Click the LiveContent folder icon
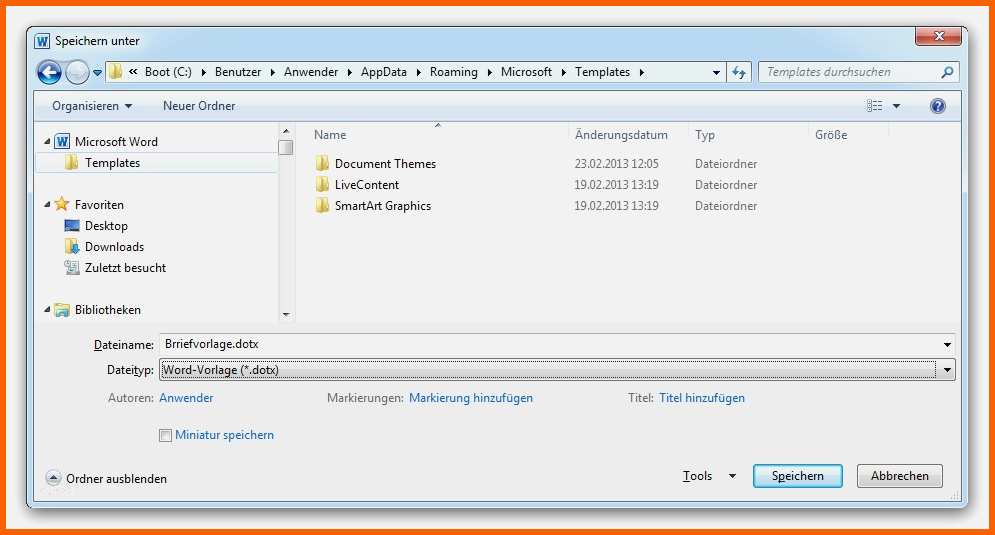 click(x=322, y=185)
